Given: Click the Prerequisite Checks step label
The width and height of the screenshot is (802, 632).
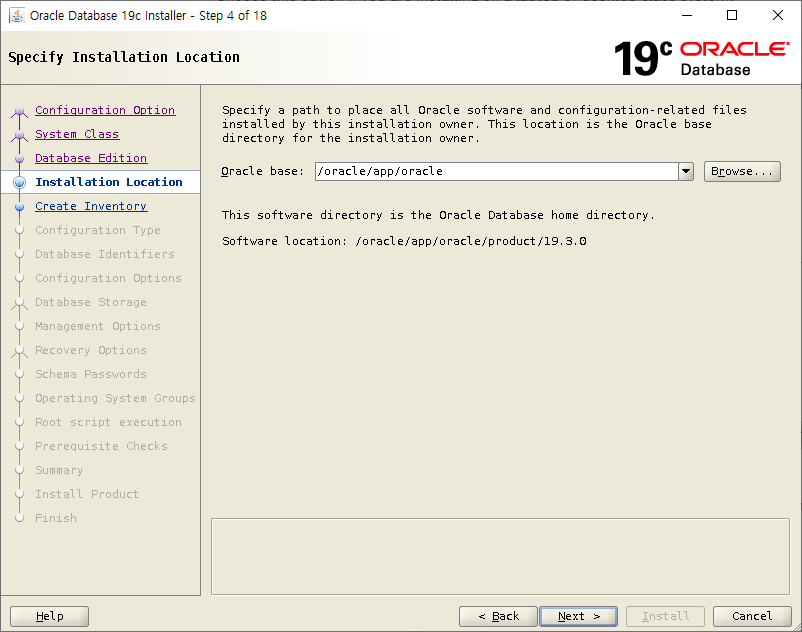Looking at the screenshot, I should pyautogui.click(x=101, y=446).
